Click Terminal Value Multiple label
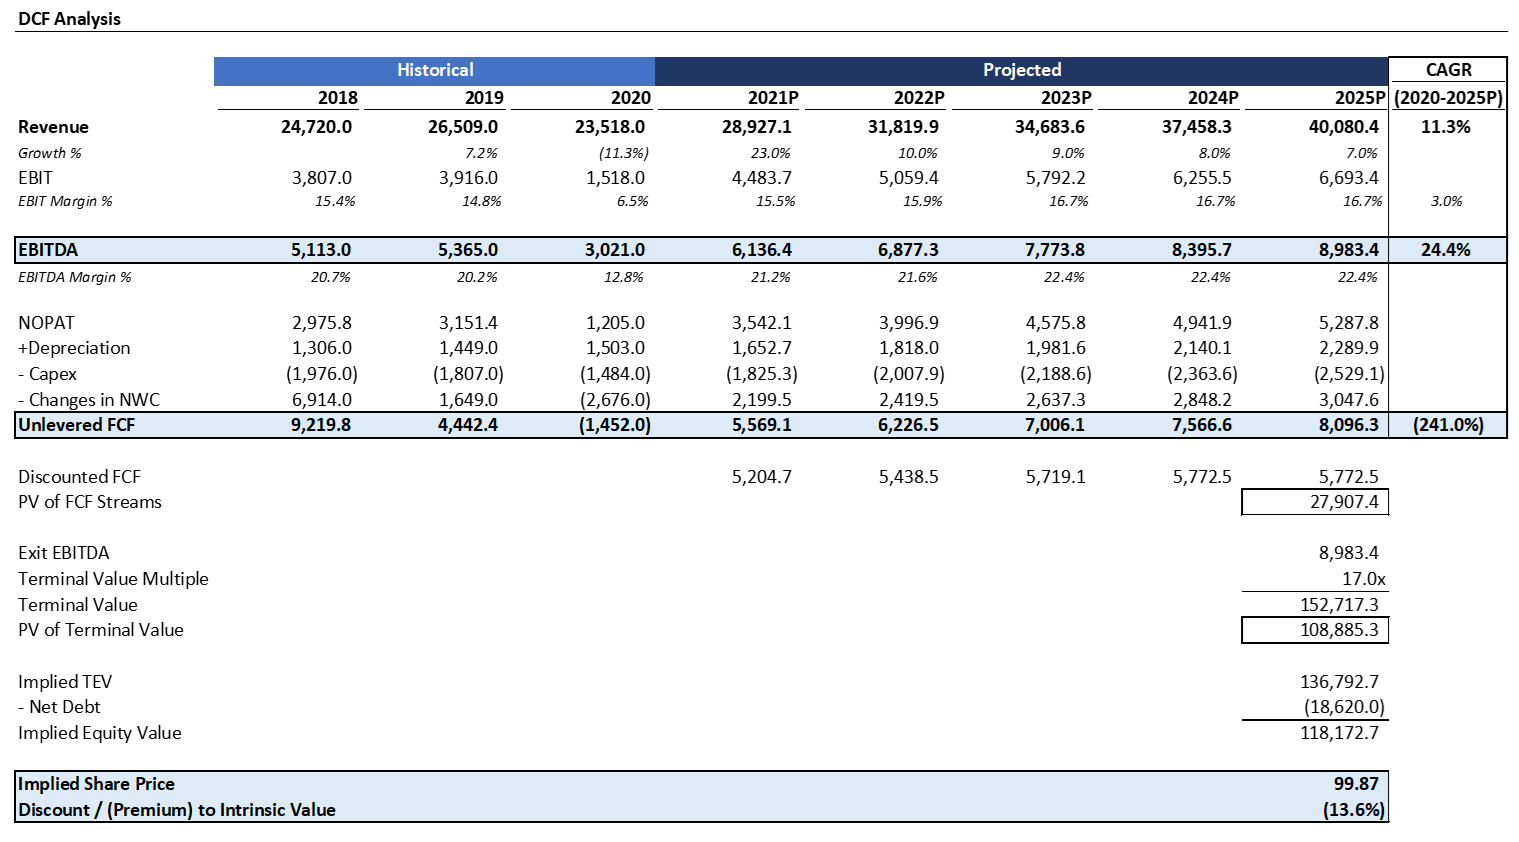The height and width of the screenshot is (842, 1519). coord(113,579)
